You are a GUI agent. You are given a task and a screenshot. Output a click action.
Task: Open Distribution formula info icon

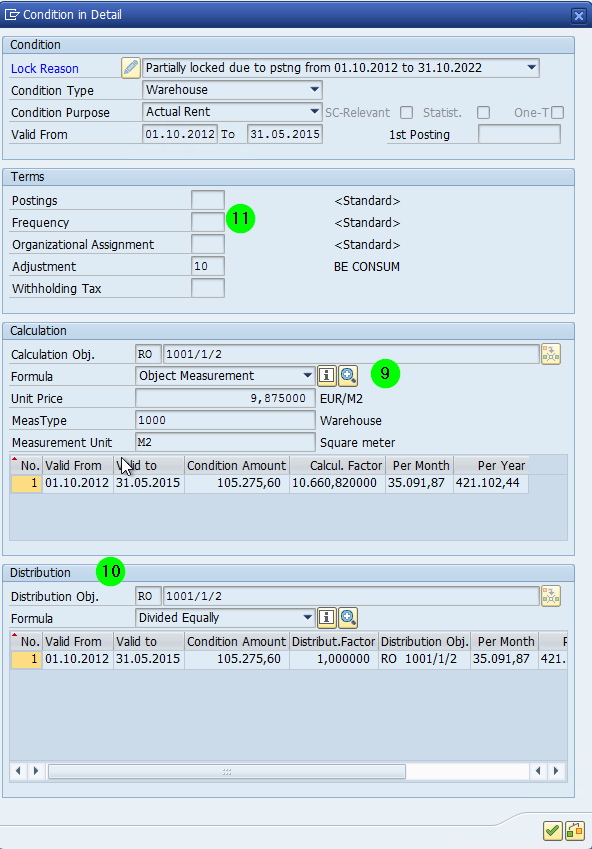click(326, 617)
